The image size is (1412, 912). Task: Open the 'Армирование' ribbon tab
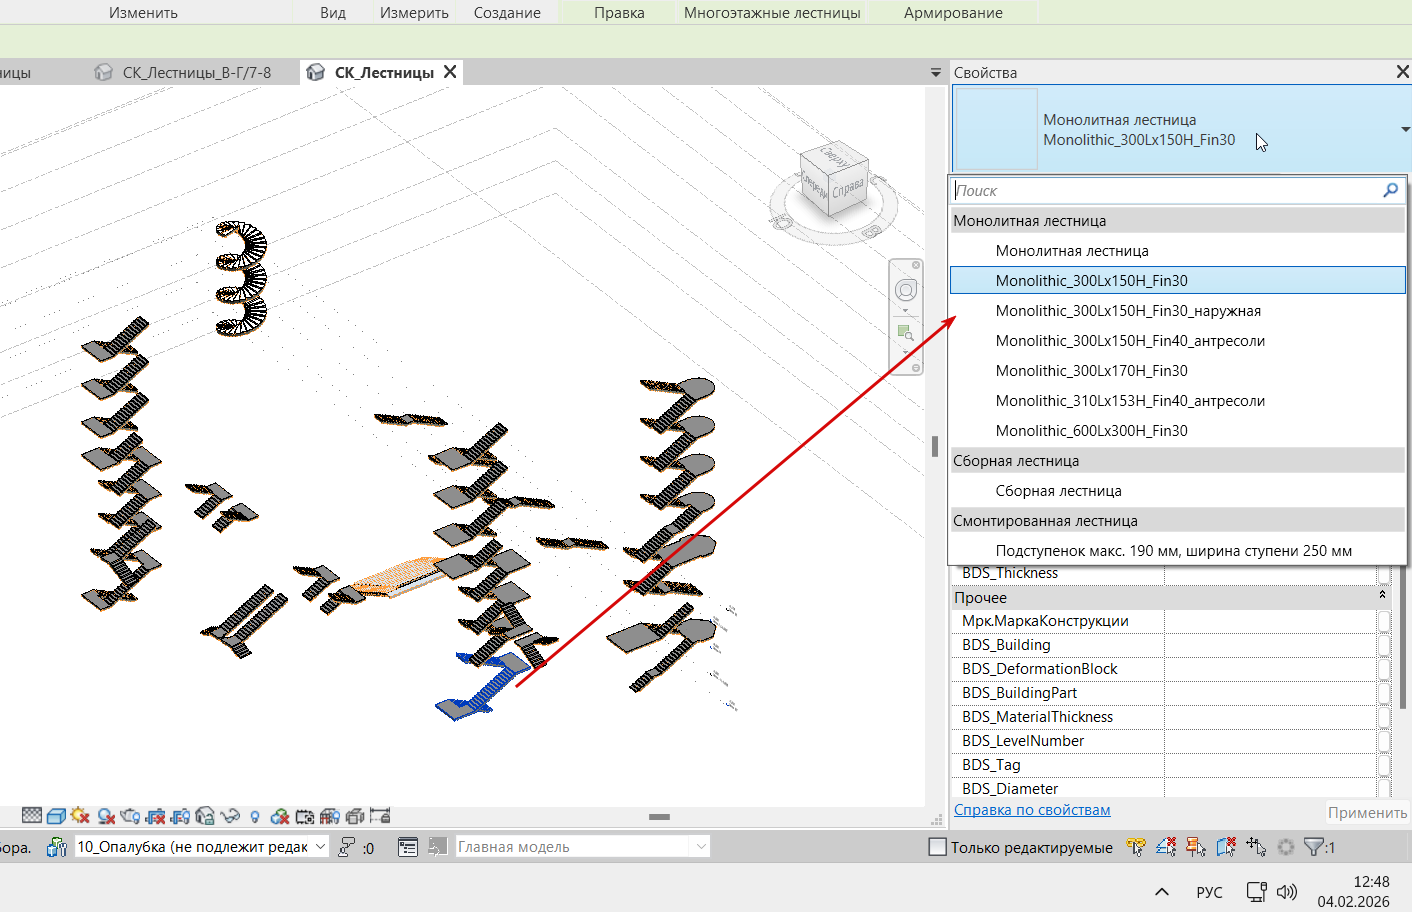coord(953,13)
